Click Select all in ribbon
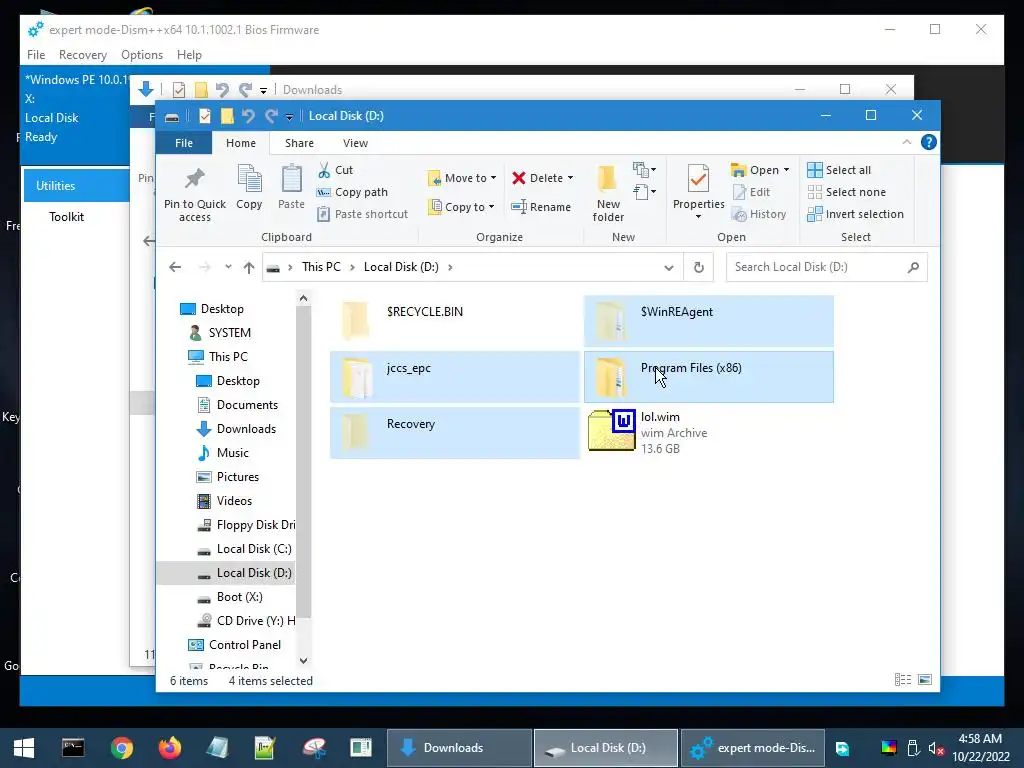The image size is (1024, 768). point(839,170)
